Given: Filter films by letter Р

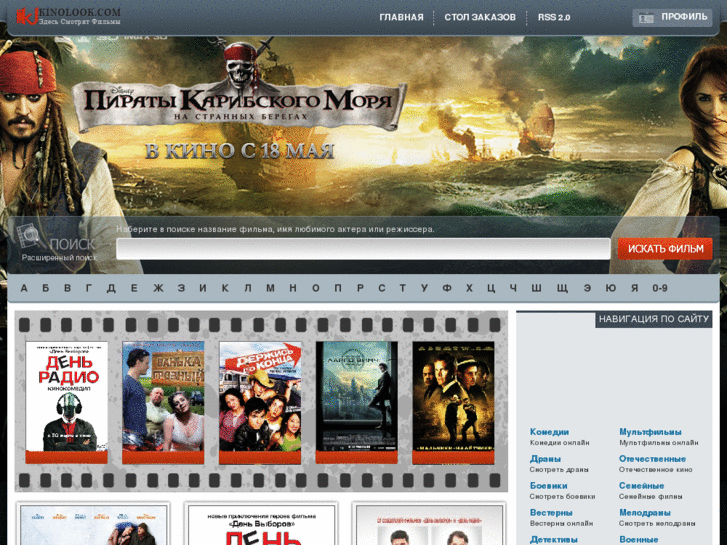Looking at the screenshot, I should 360,289.
